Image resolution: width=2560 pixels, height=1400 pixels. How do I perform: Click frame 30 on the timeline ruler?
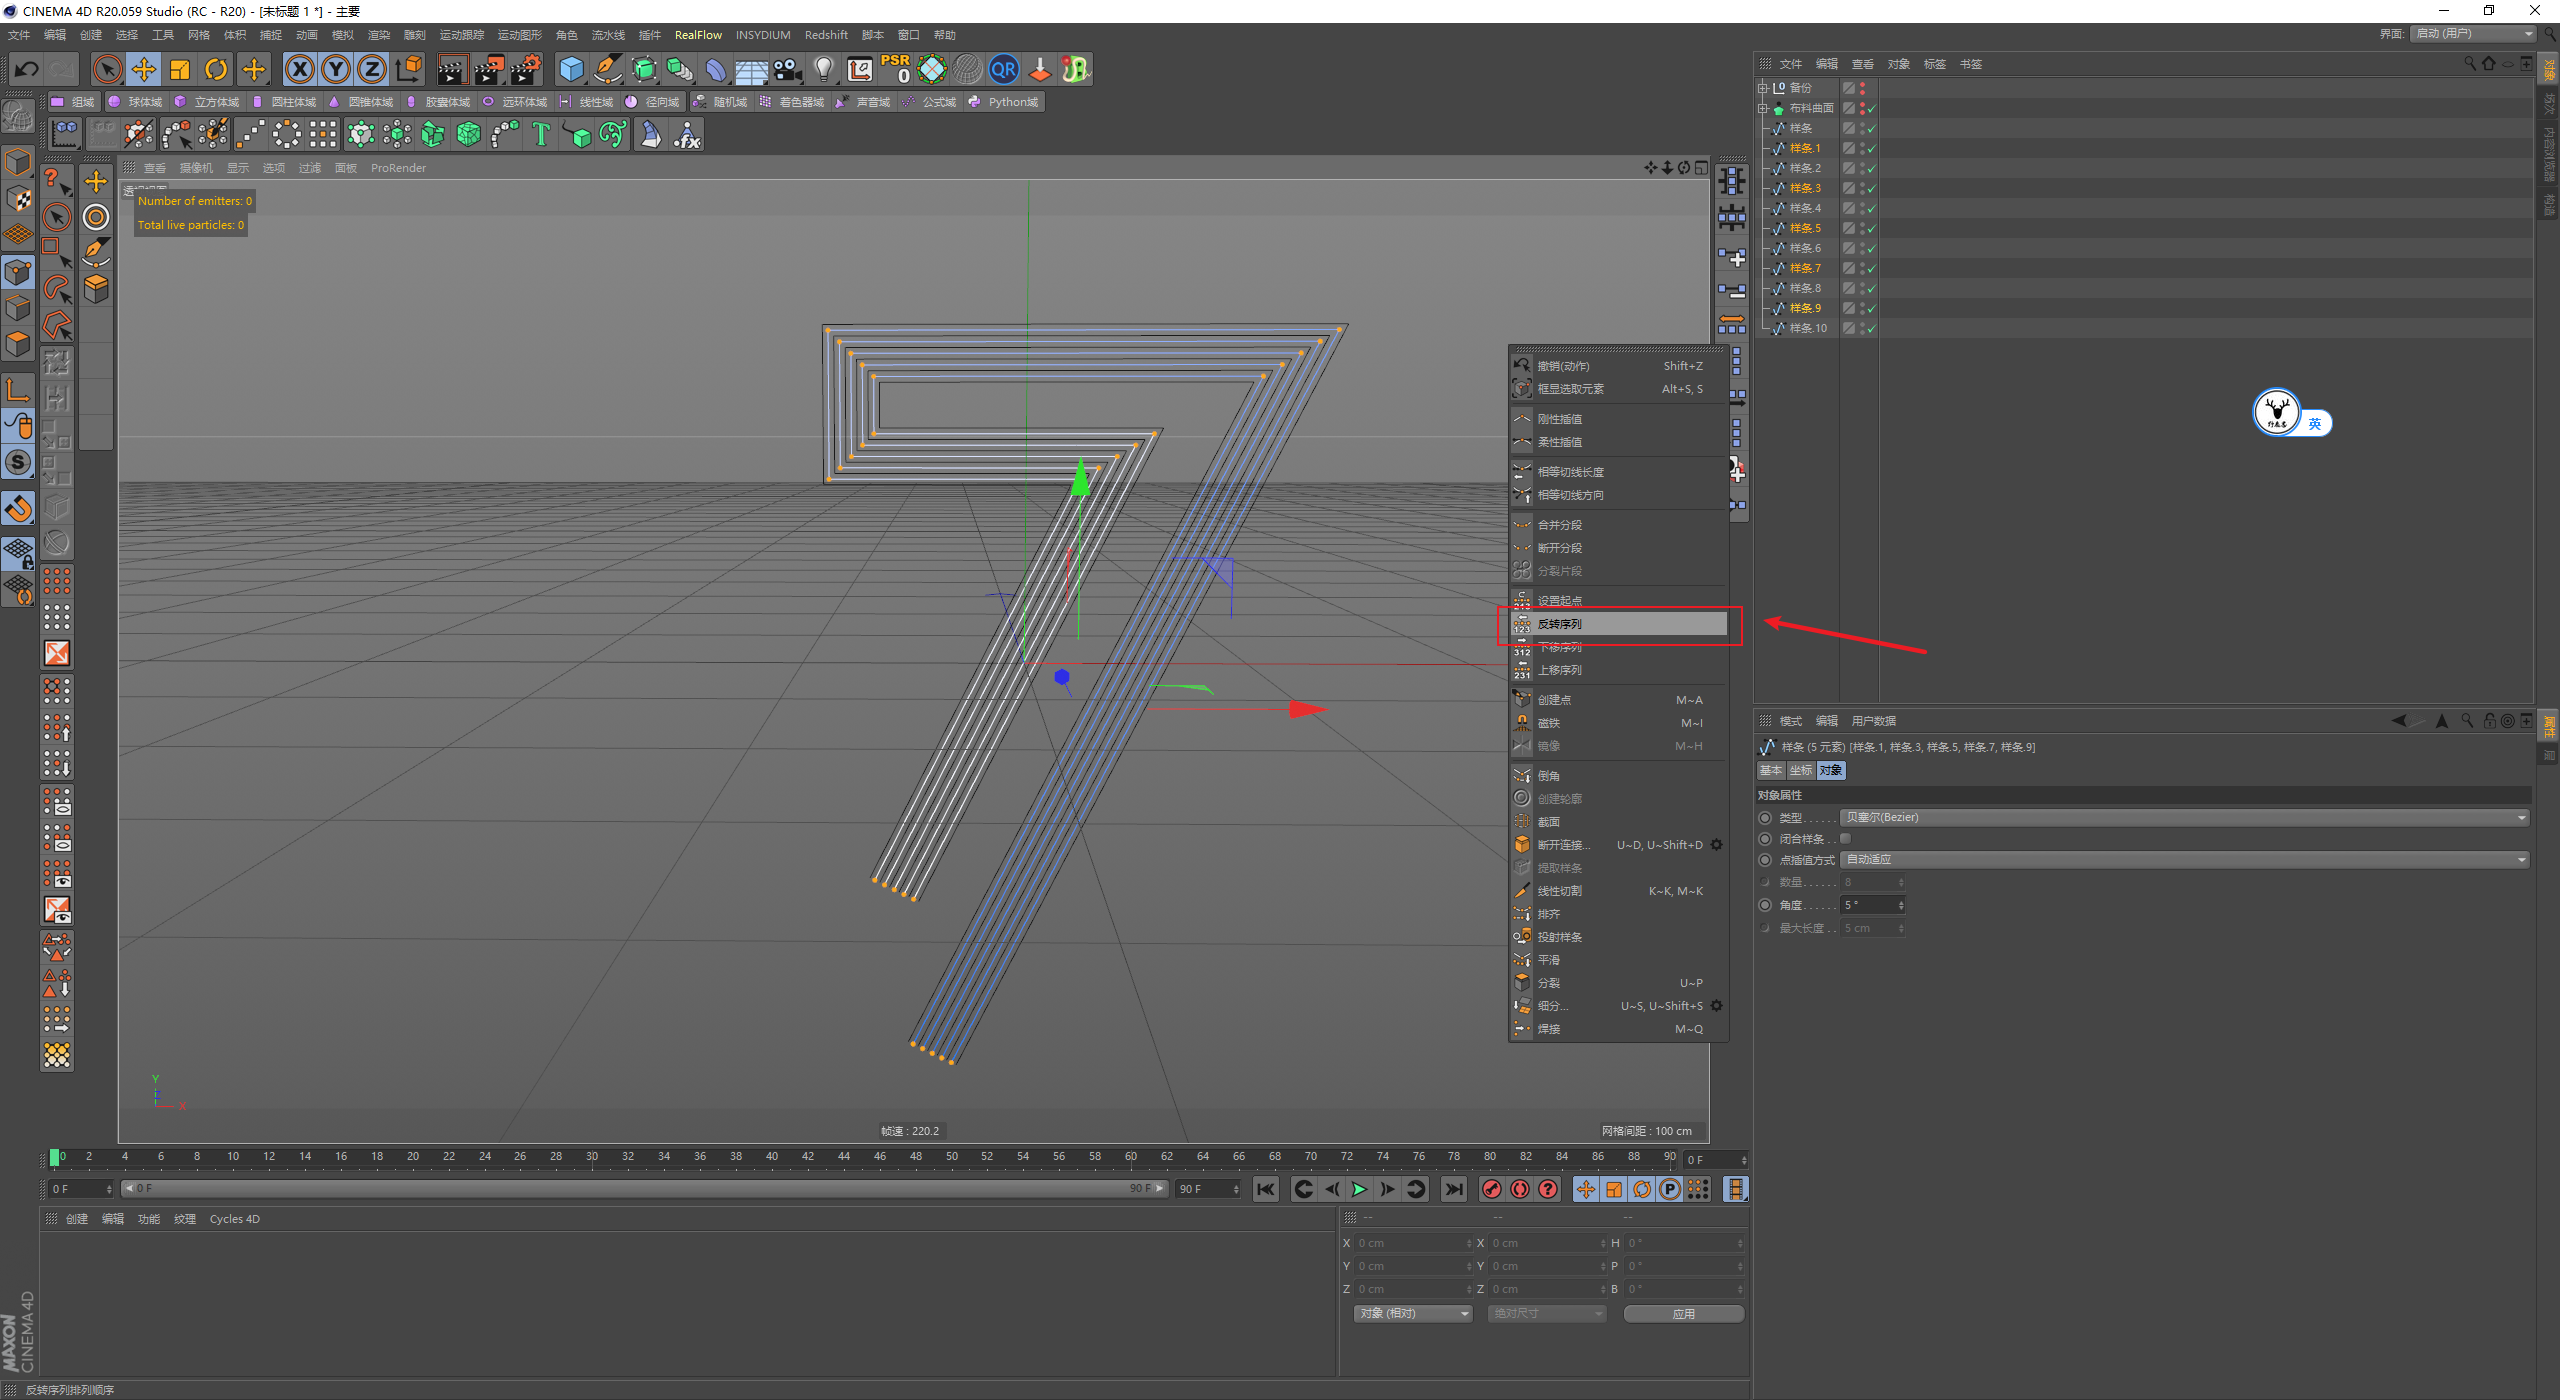click(x=592, y=1156)
